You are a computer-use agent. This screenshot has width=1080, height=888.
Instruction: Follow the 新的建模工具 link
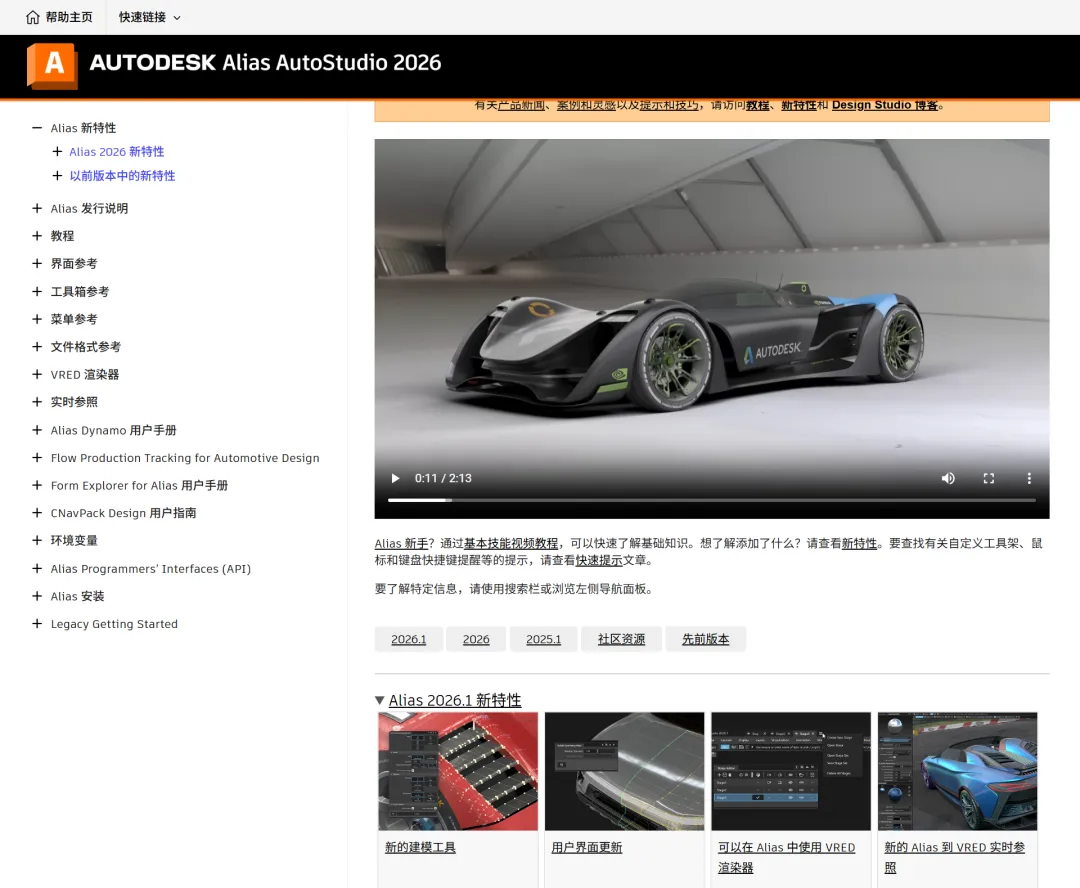[x=420, y=847]
